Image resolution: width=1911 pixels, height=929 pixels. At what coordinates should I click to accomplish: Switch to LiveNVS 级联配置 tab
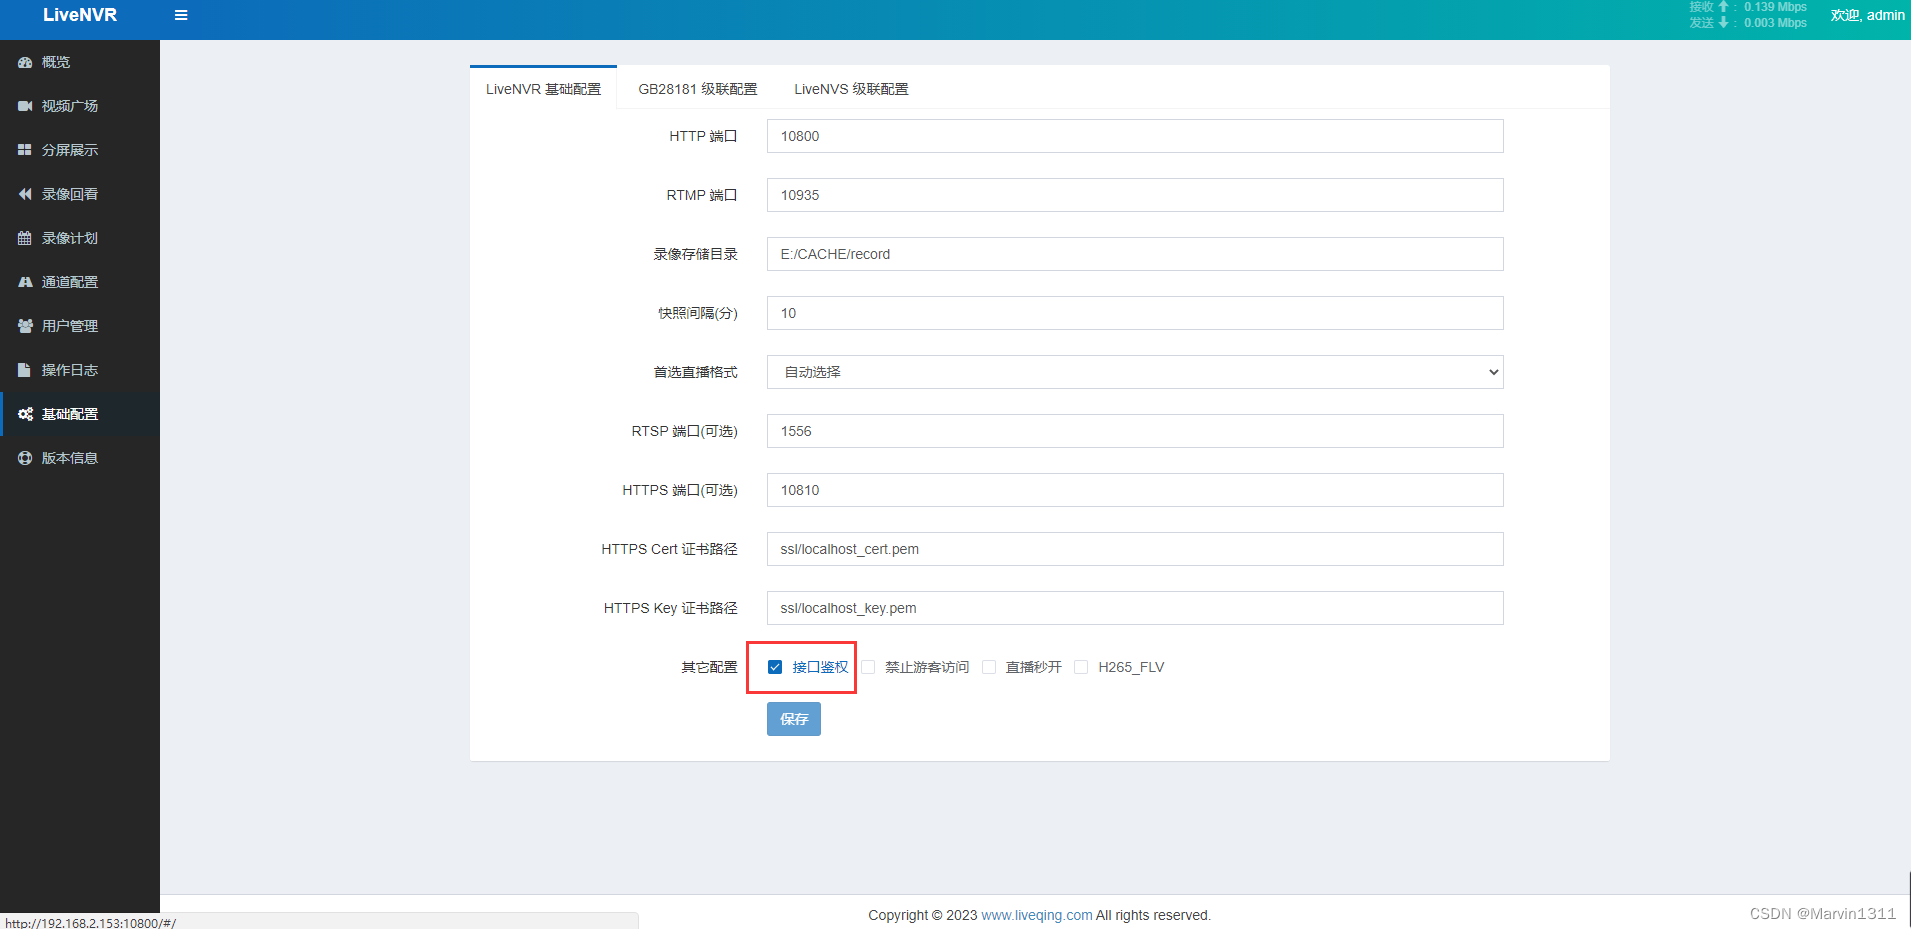pyautogui.click(x=851, y=89)
